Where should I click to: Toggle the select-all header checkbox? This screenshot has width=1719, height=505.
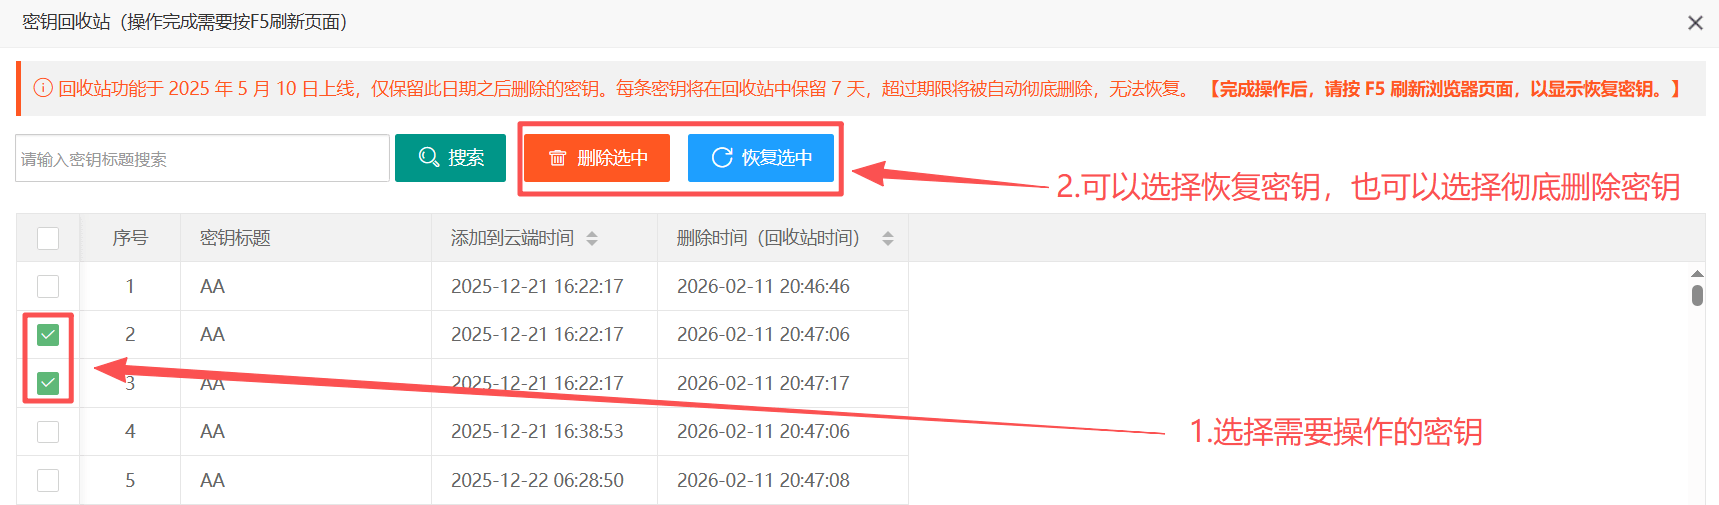48,238
